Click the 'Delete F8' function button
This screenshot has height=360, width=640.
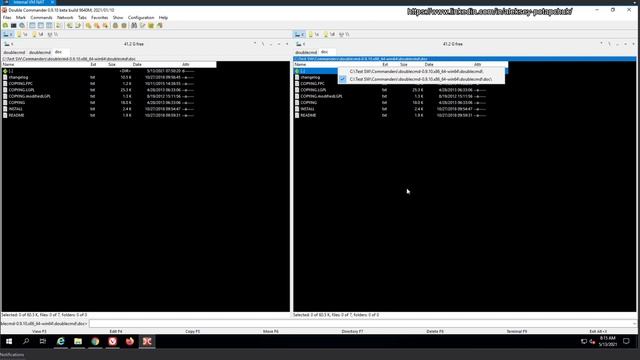pos(435,331)
